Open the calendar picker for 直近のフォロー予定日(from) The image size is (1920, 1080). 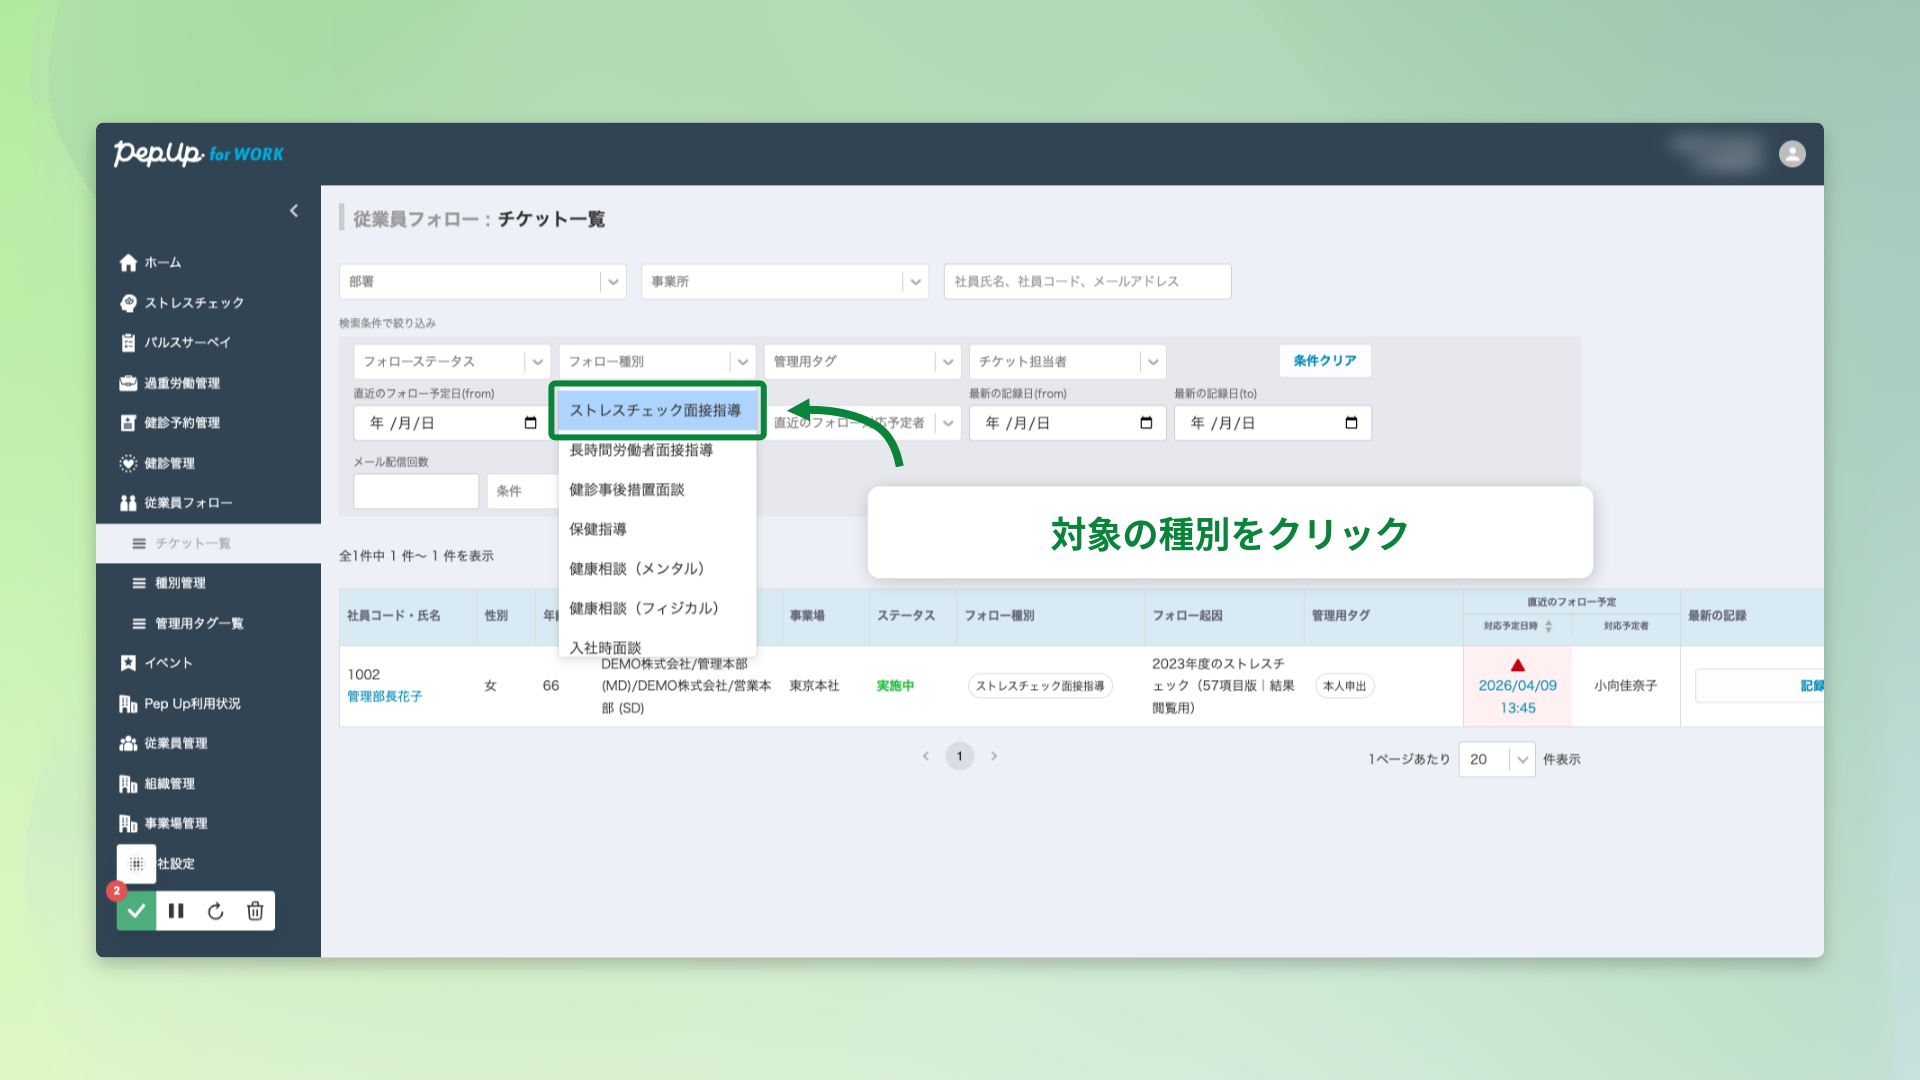coord(530,423)
